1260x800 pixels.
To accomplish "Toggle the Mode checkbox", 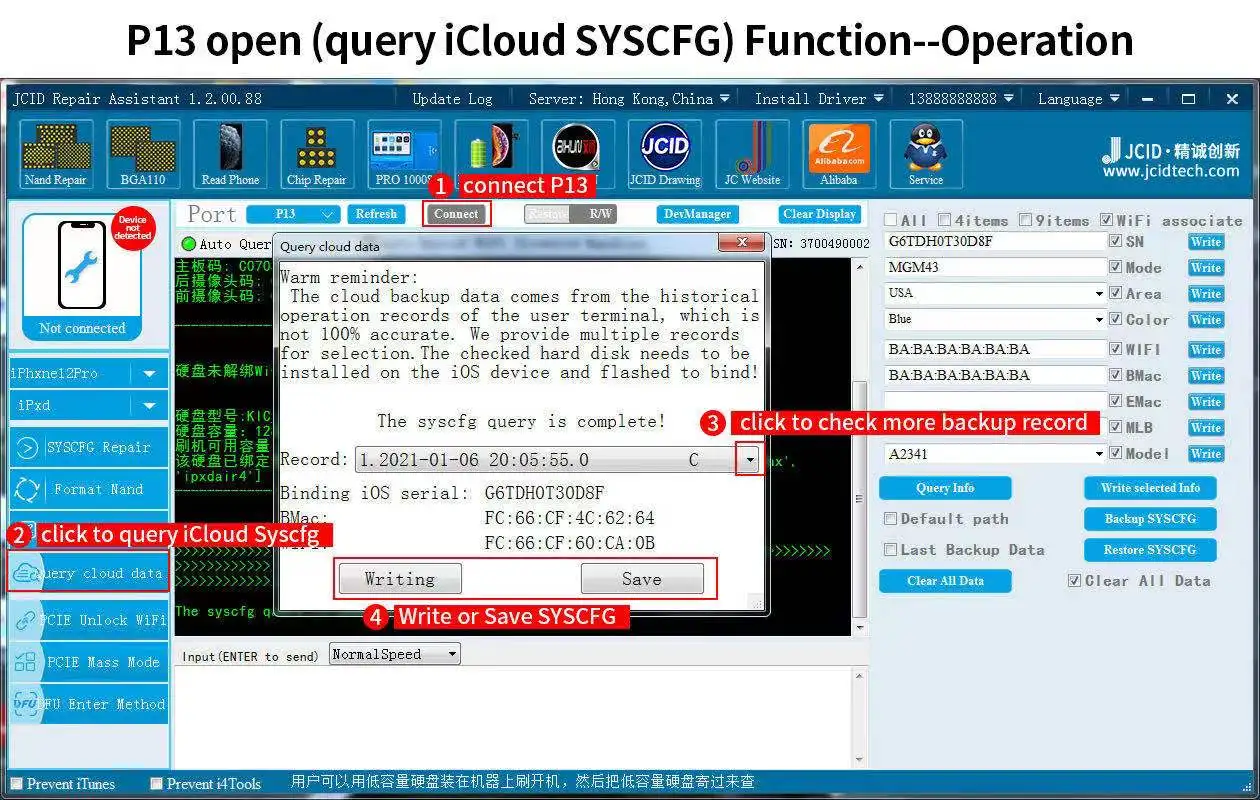I will click(x=1116, y=267).
